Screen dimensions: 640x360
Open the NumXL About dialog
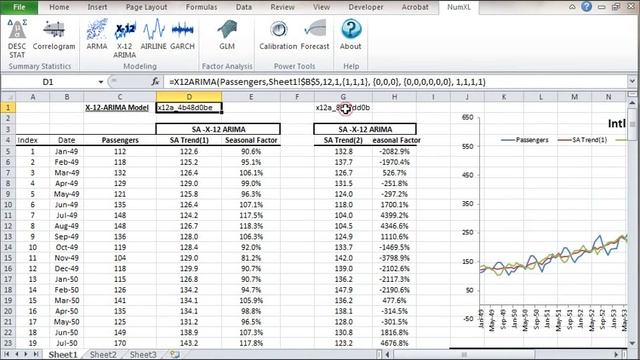tap(351, 35)
